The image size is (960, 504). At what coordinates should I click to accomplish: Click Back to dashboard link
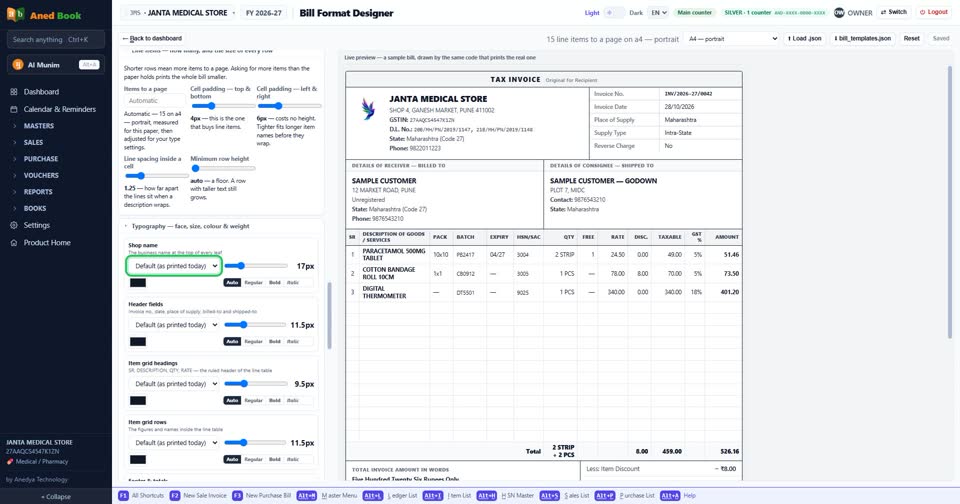point(152,38)
